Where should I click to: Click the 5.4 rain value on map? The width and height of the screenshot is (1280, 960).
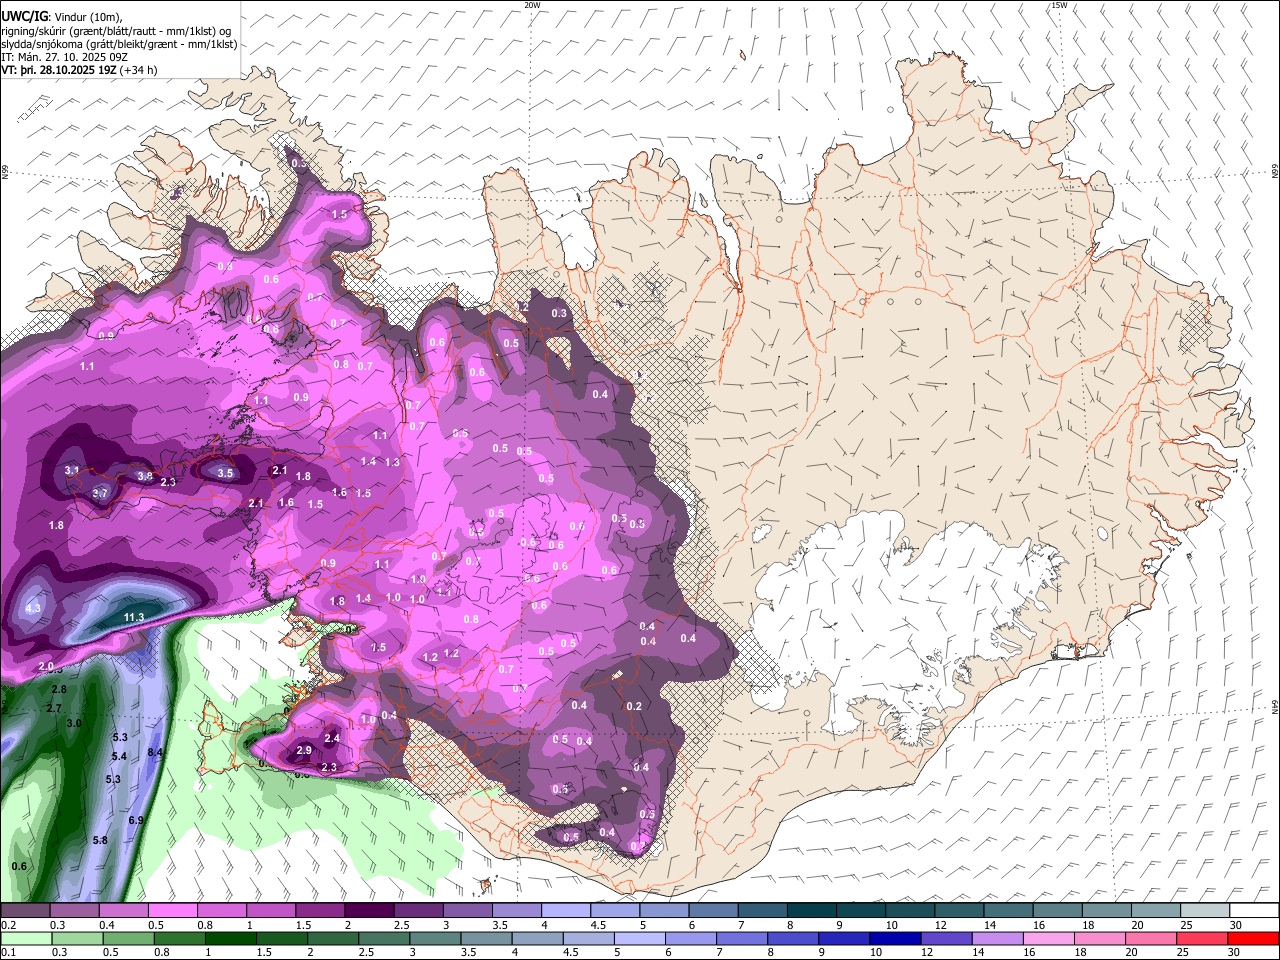pos(120,756)
